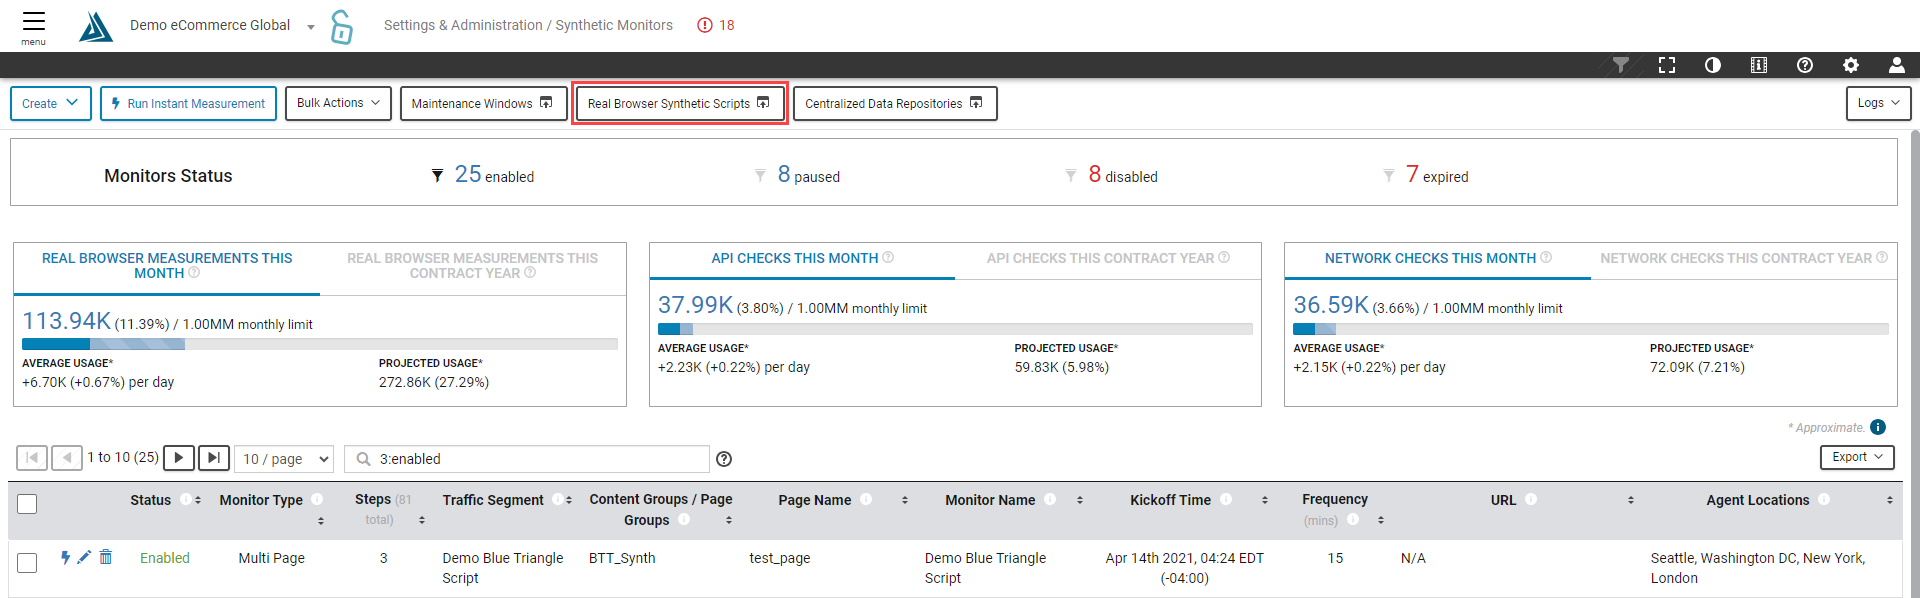Open the user profile icon
Image resolution: width=1920 pixels, height=598 pixels.
click(1896, 65)
